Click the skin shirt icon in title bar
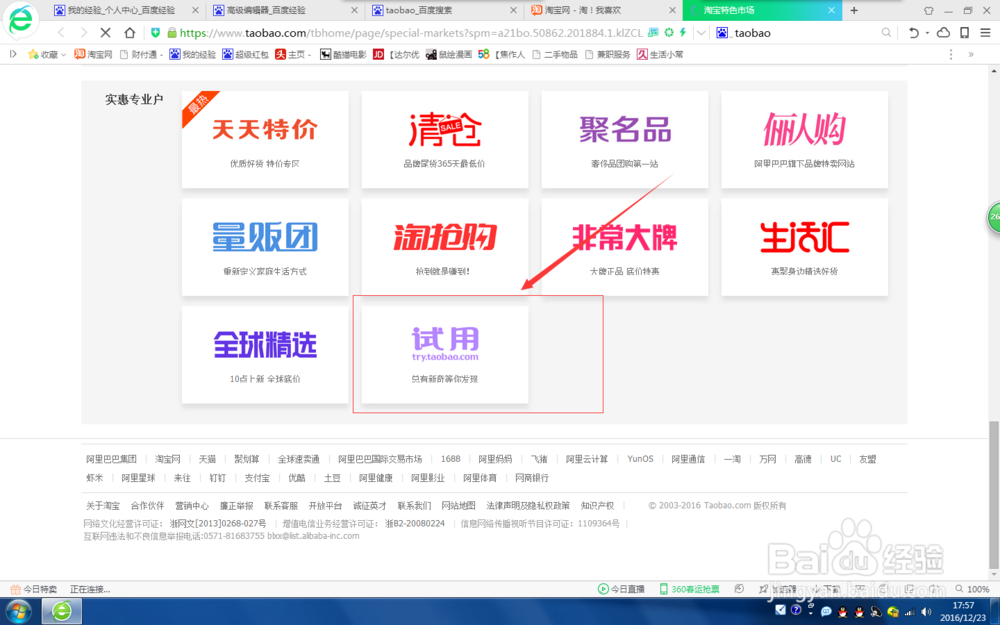Image resolution: width=1000 pixels, height=625 pixels. pos(929,10)
